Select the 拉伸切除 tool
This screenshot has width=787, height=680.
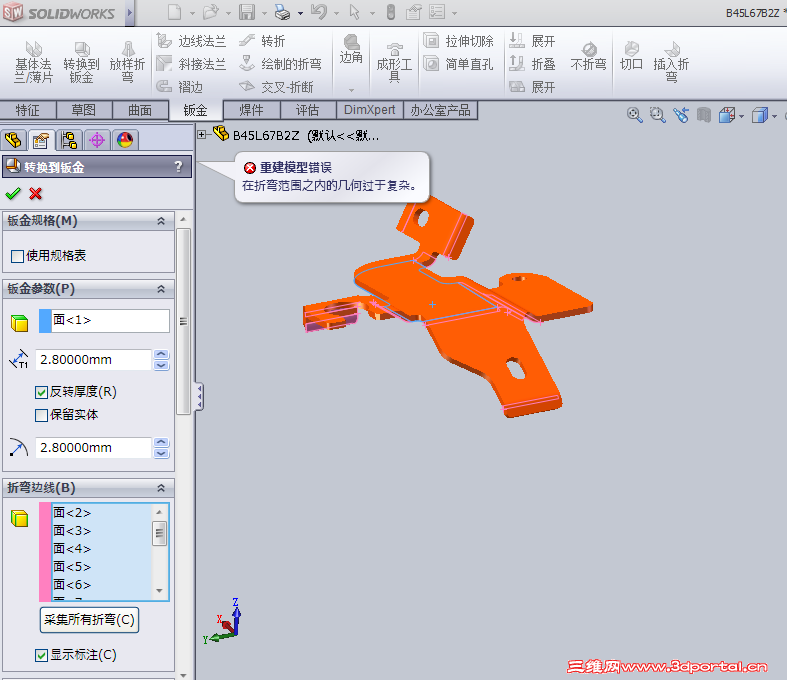pos(458,41)
